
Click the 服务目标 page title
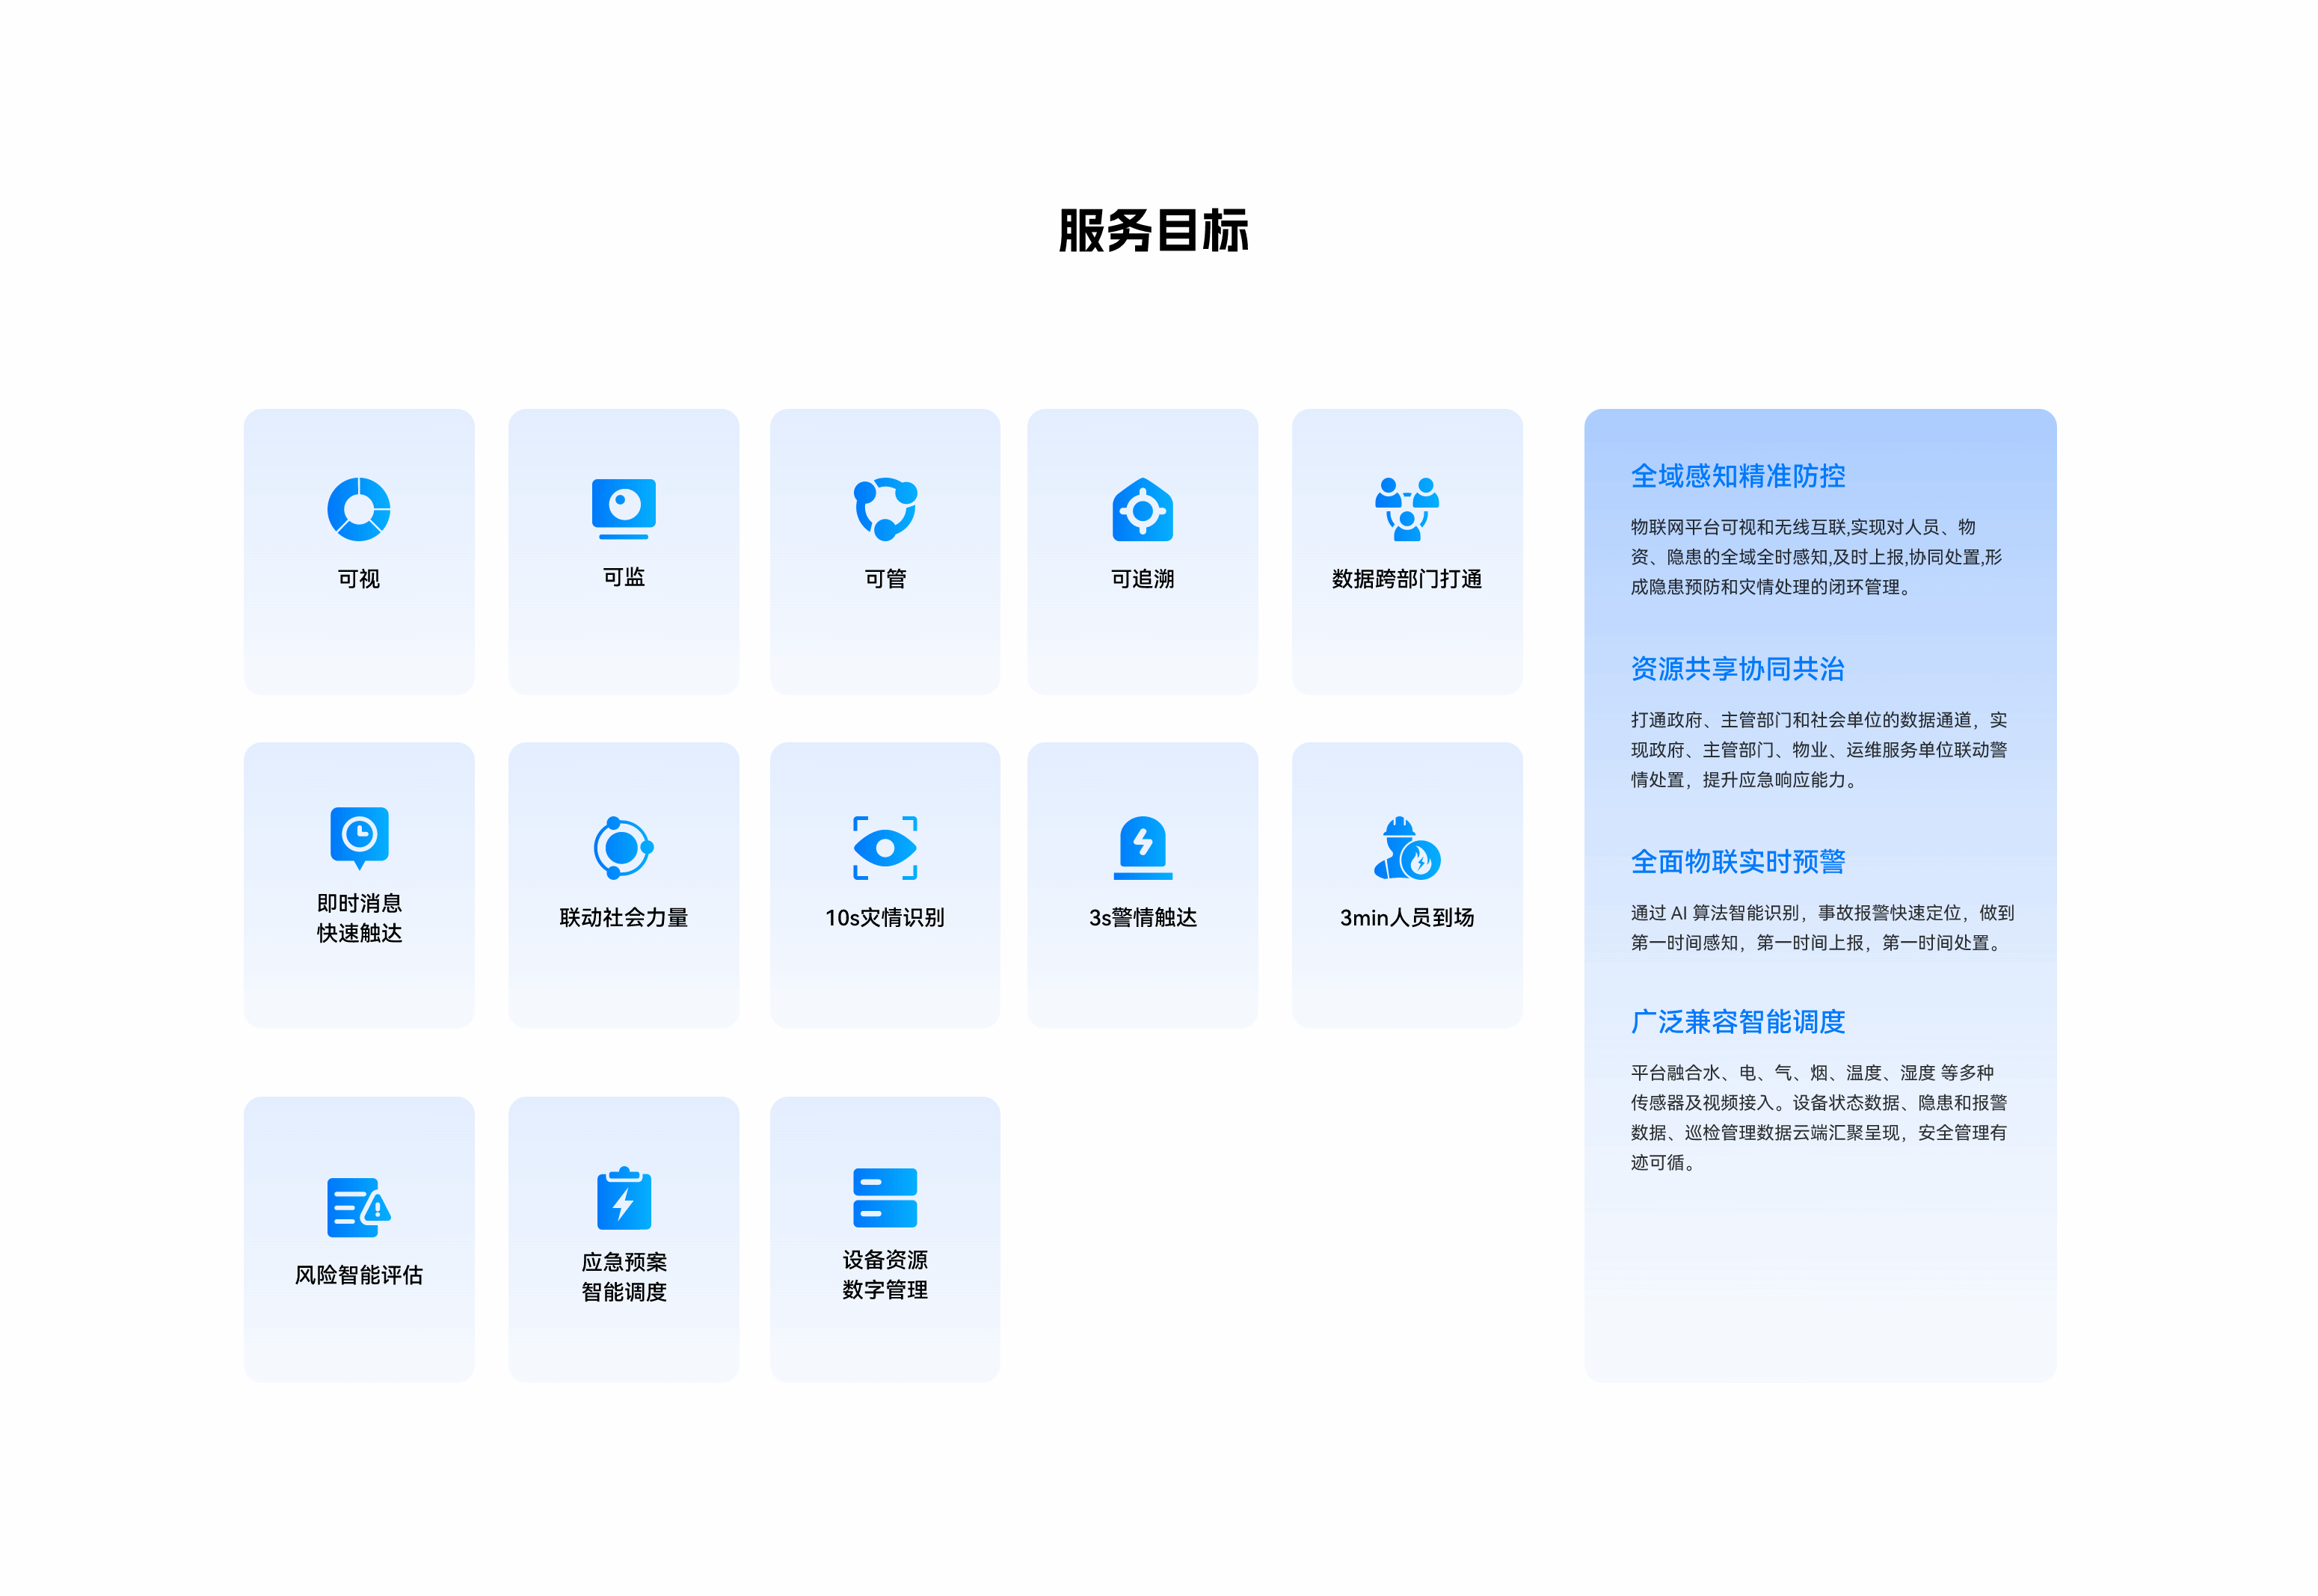pyautogui.click(x=1154, y=231)
